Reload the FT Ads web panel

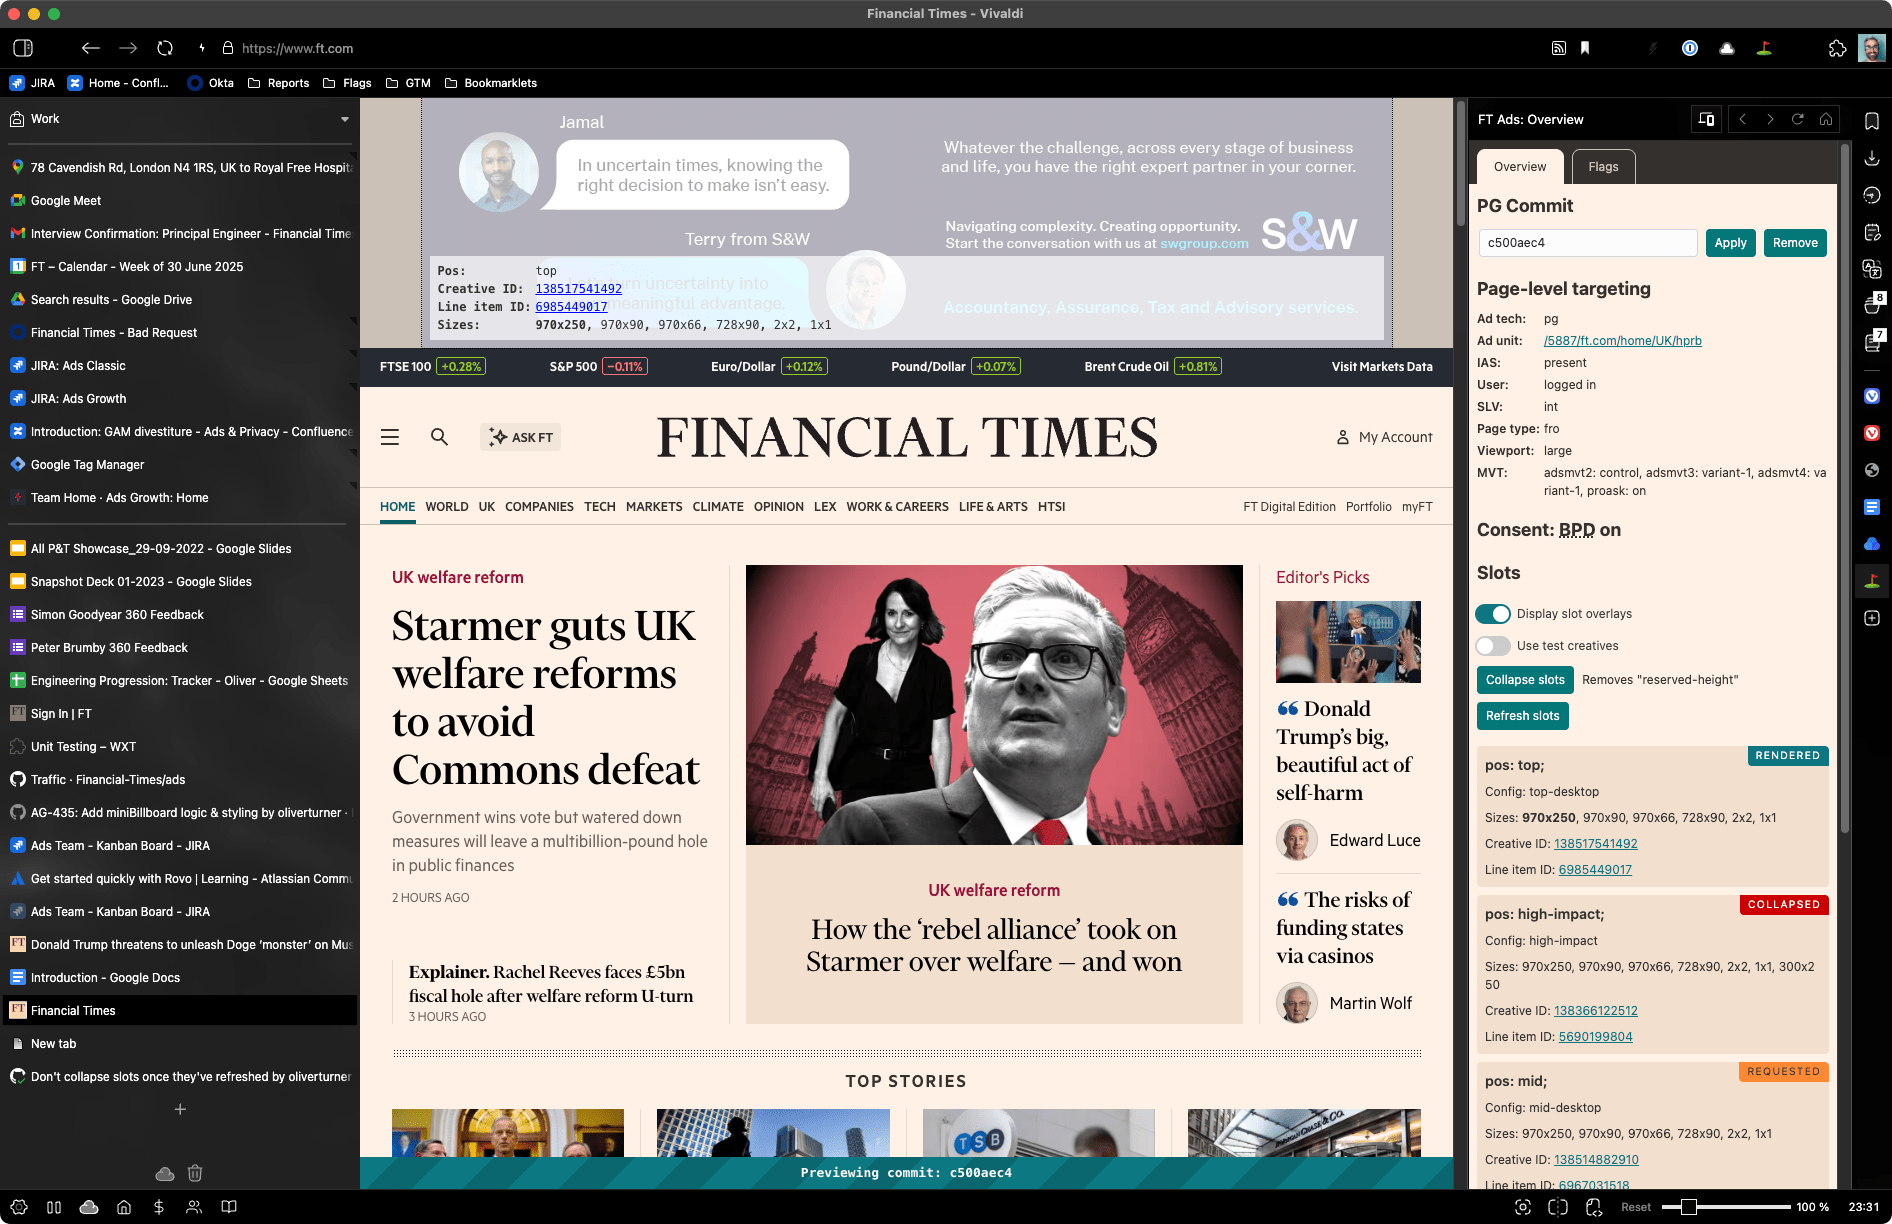click(1798, 119)
